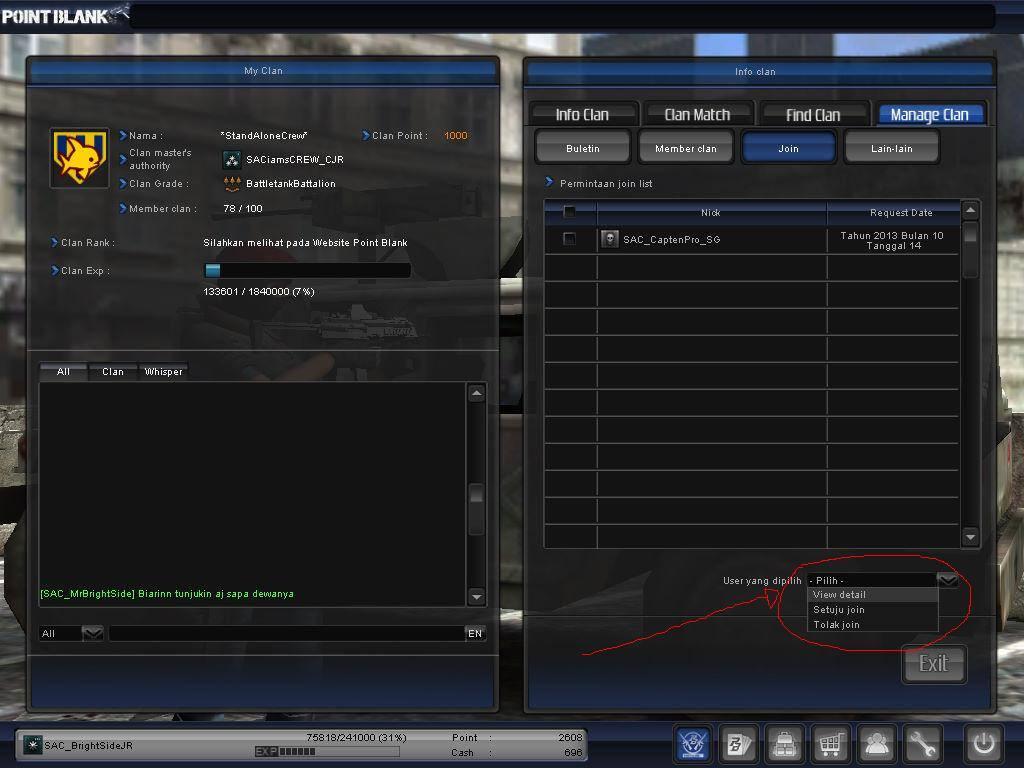Click the rank icon next to SAC_CaptenPro_SG

click(x=609, y=239)
